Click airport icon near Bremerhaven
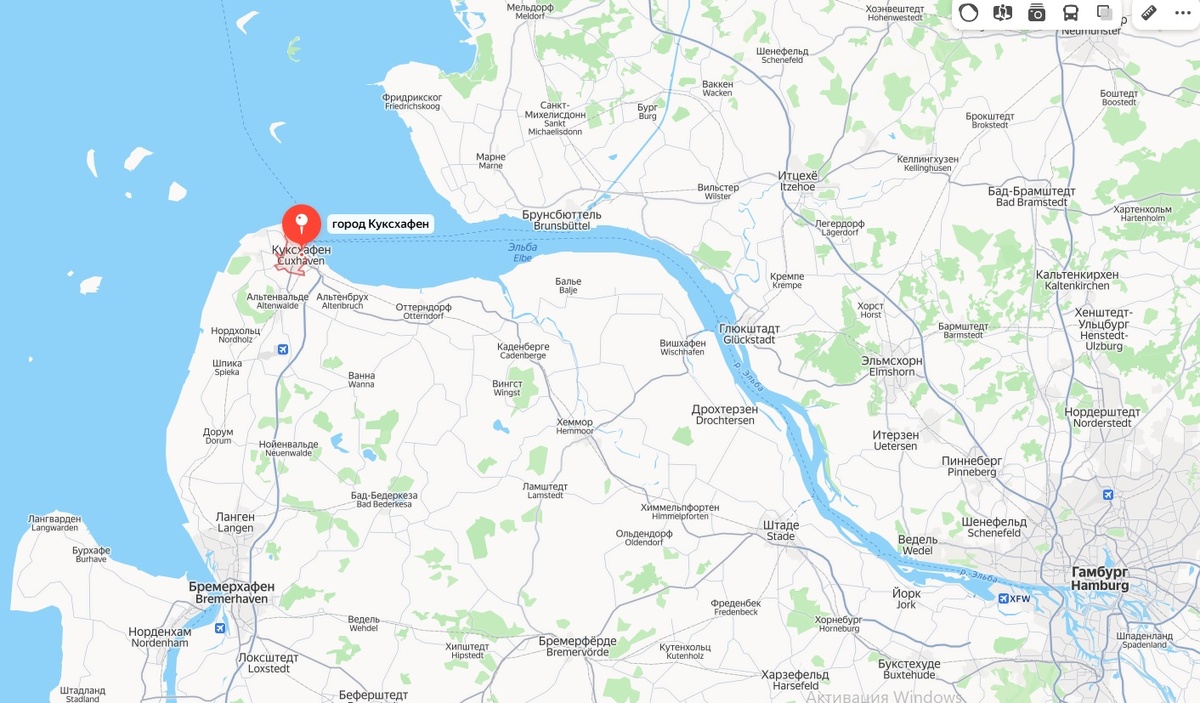 click(x=220, y=628)
